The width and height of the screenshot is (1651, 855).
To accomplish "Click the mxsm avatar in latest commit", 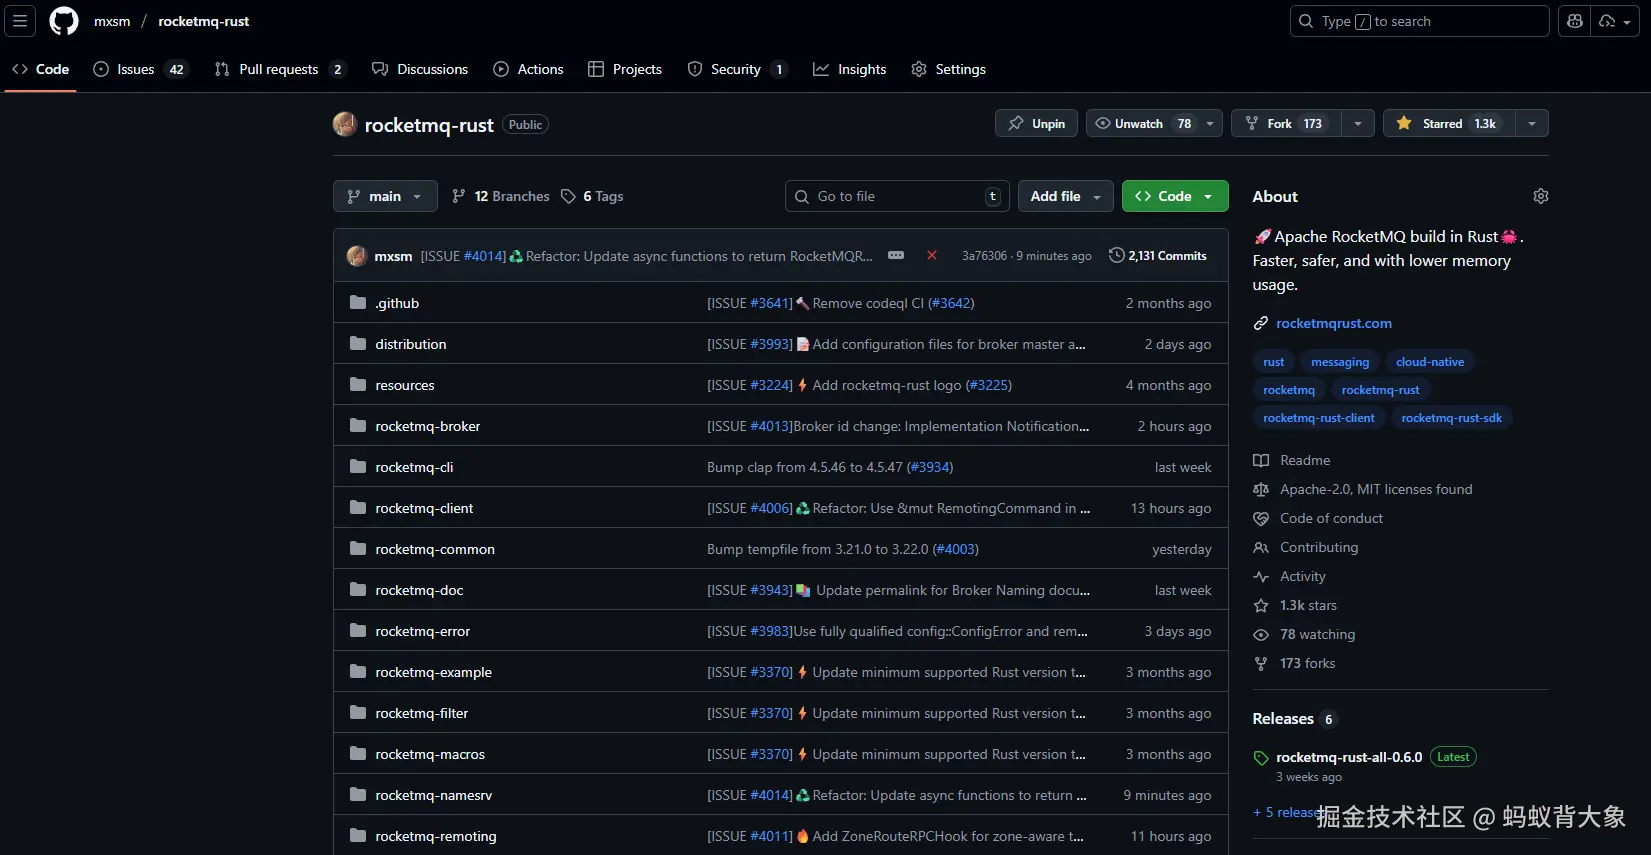I will pyautogui.click(x=356, y=256).
